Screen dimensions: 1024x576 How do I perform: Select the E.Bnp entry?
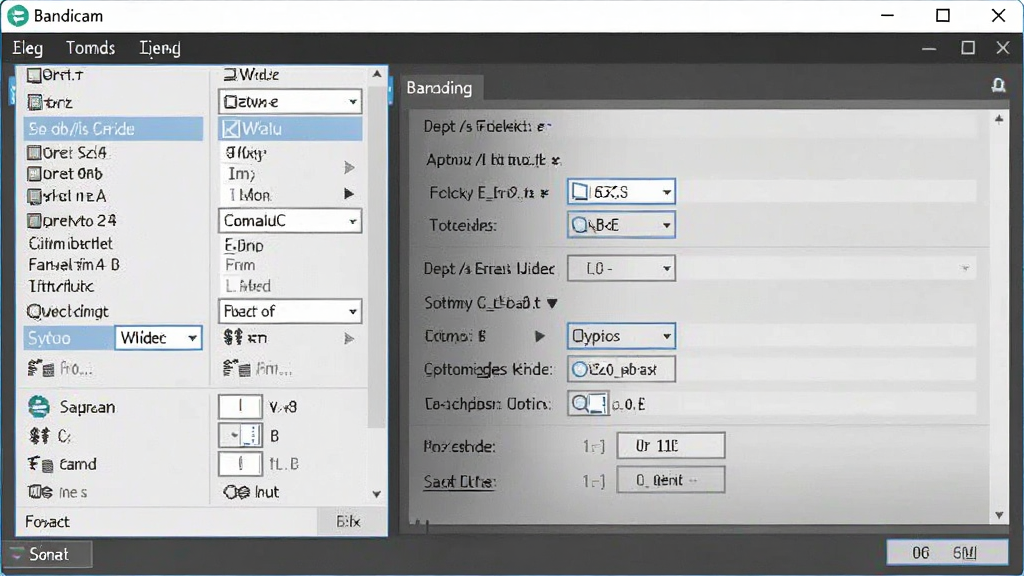coord(244,246)
